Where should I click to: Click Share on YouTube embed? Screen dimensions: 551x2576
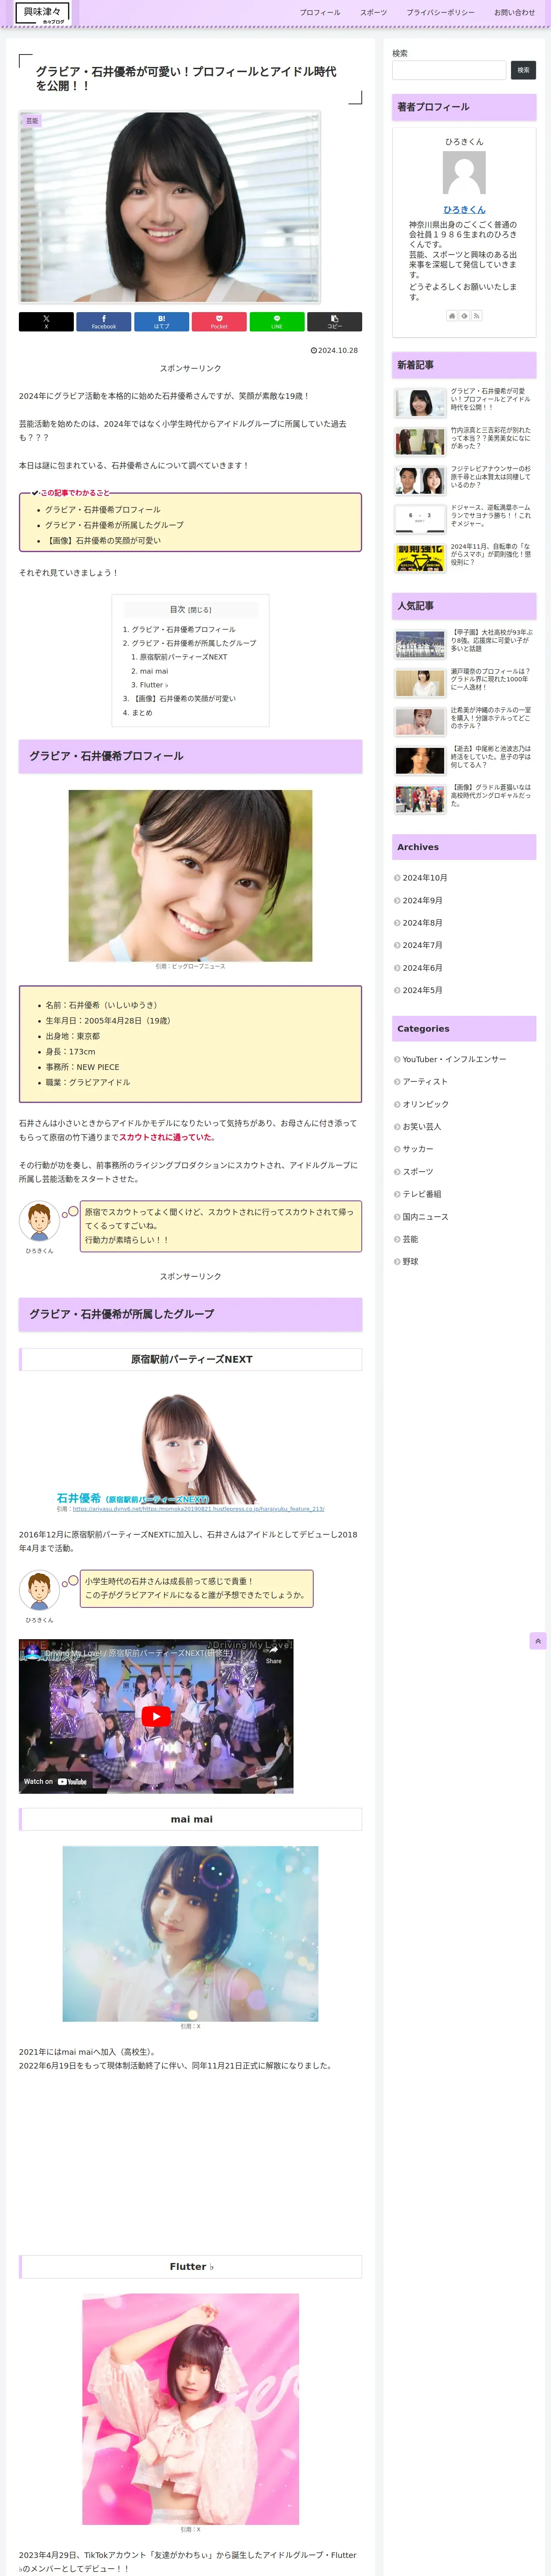(x=273, y=1655)
